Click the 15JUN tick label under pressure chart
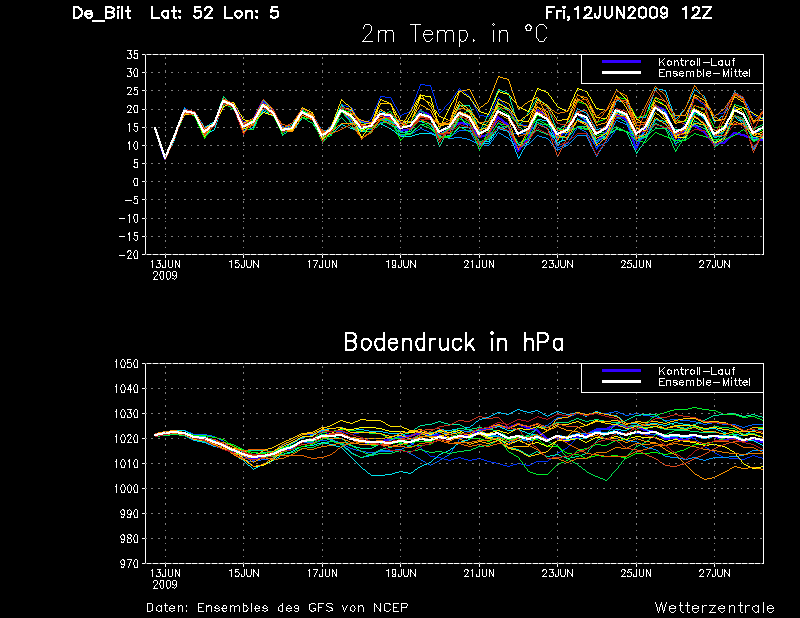The width and height of the screenshot is (800, 618). (243, 574)
